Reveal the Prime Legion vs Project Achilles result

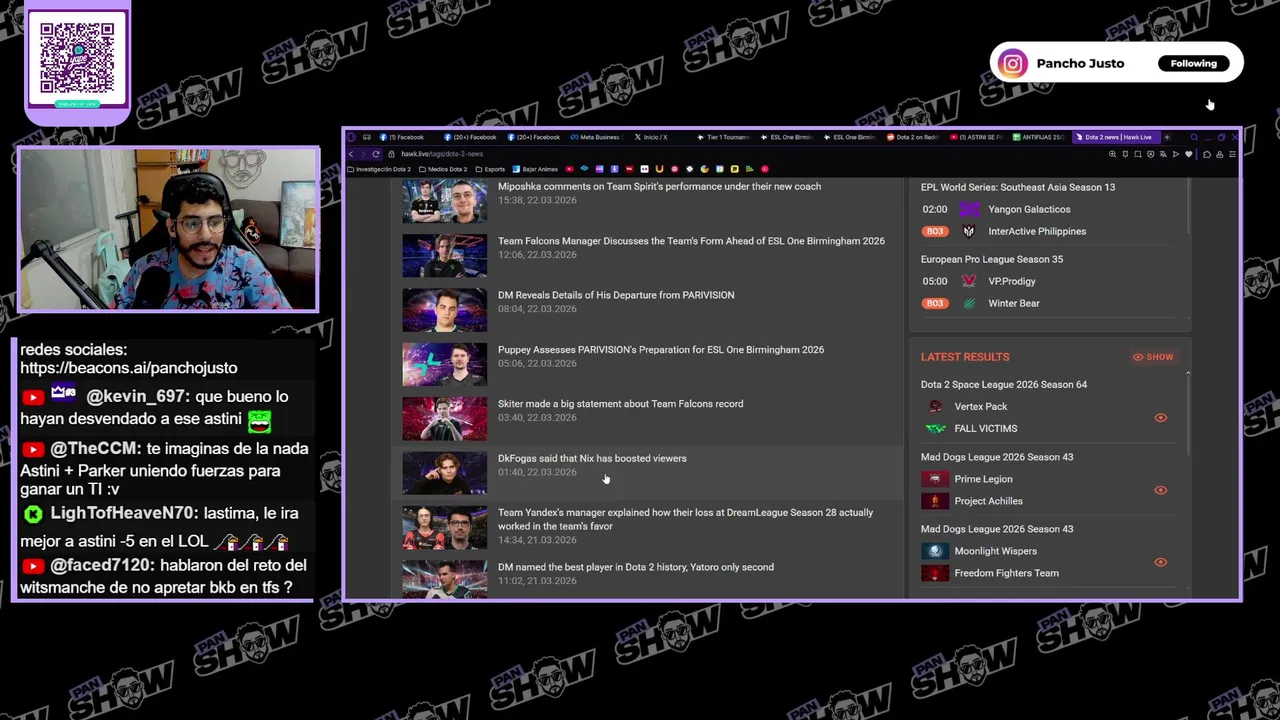click(1161, 490)
